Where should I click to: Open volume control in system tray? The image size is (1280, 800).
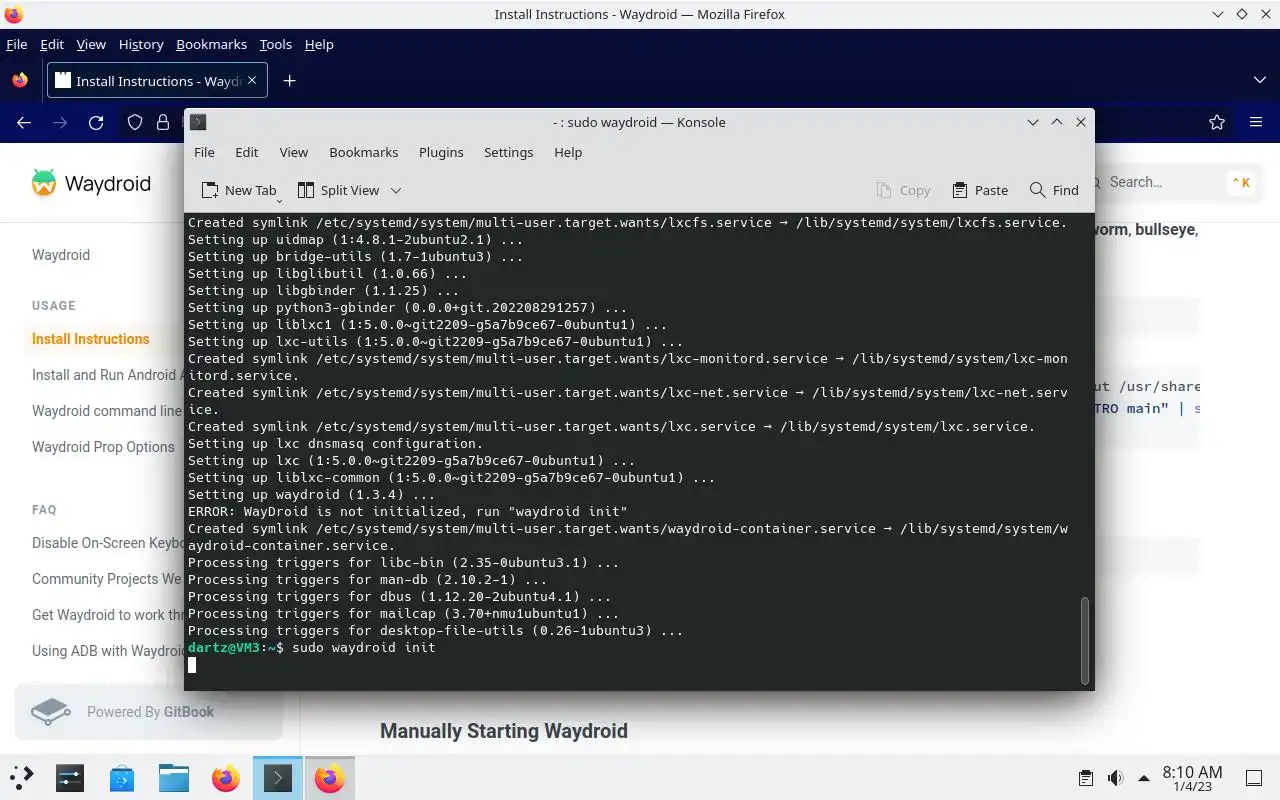click(x=1115, y=778)
